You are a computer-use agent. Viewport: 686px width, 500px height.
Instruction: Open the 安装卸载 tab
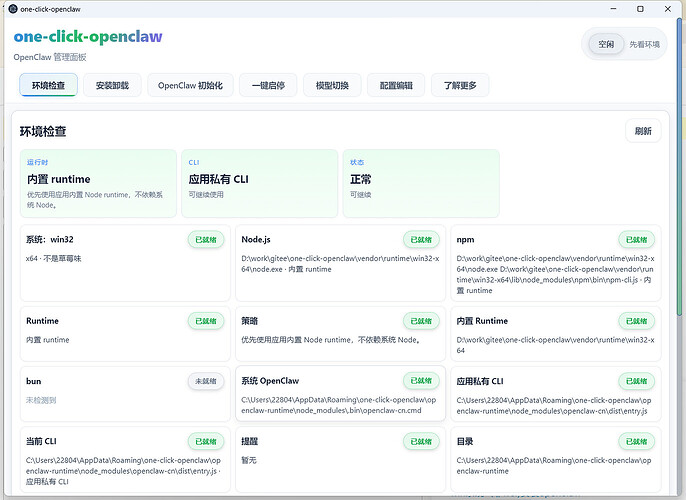tap(112, 85)
